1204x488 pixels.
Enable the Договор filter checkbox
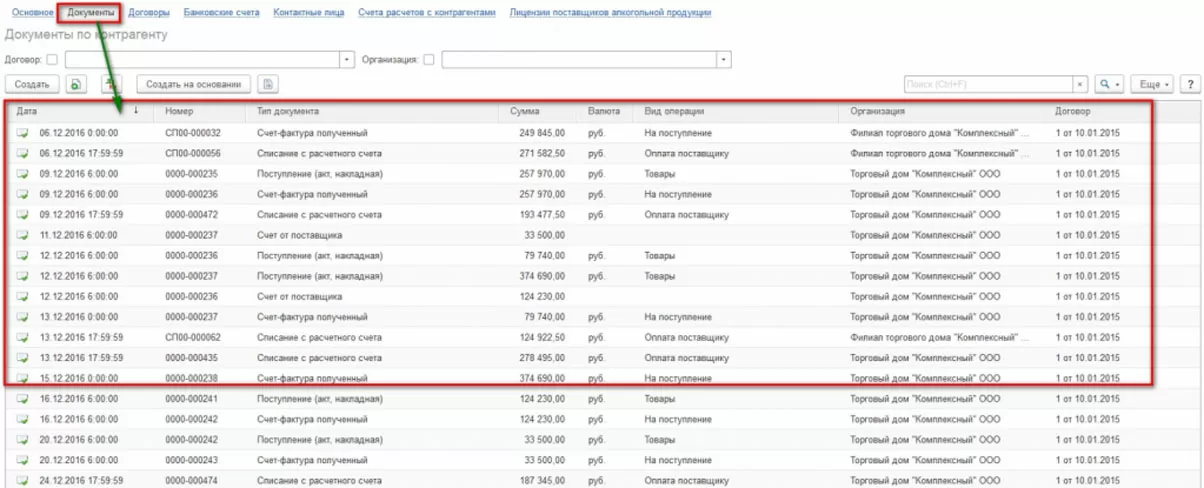(52, 60)
